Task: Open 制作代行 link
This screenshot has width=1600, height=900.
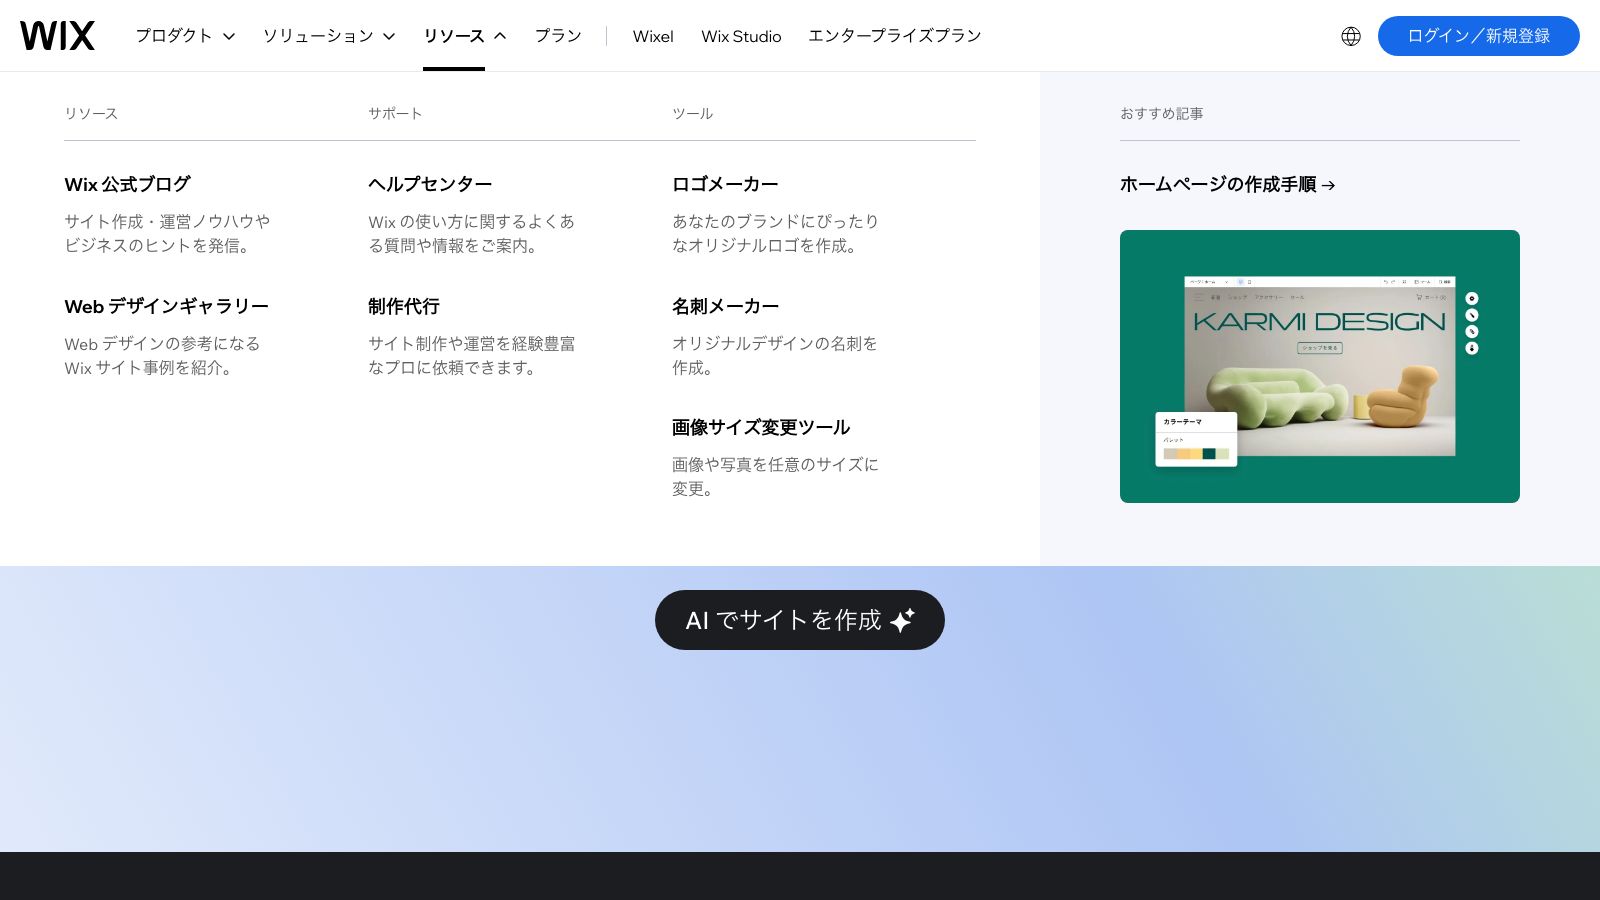Action: point(404,306)
